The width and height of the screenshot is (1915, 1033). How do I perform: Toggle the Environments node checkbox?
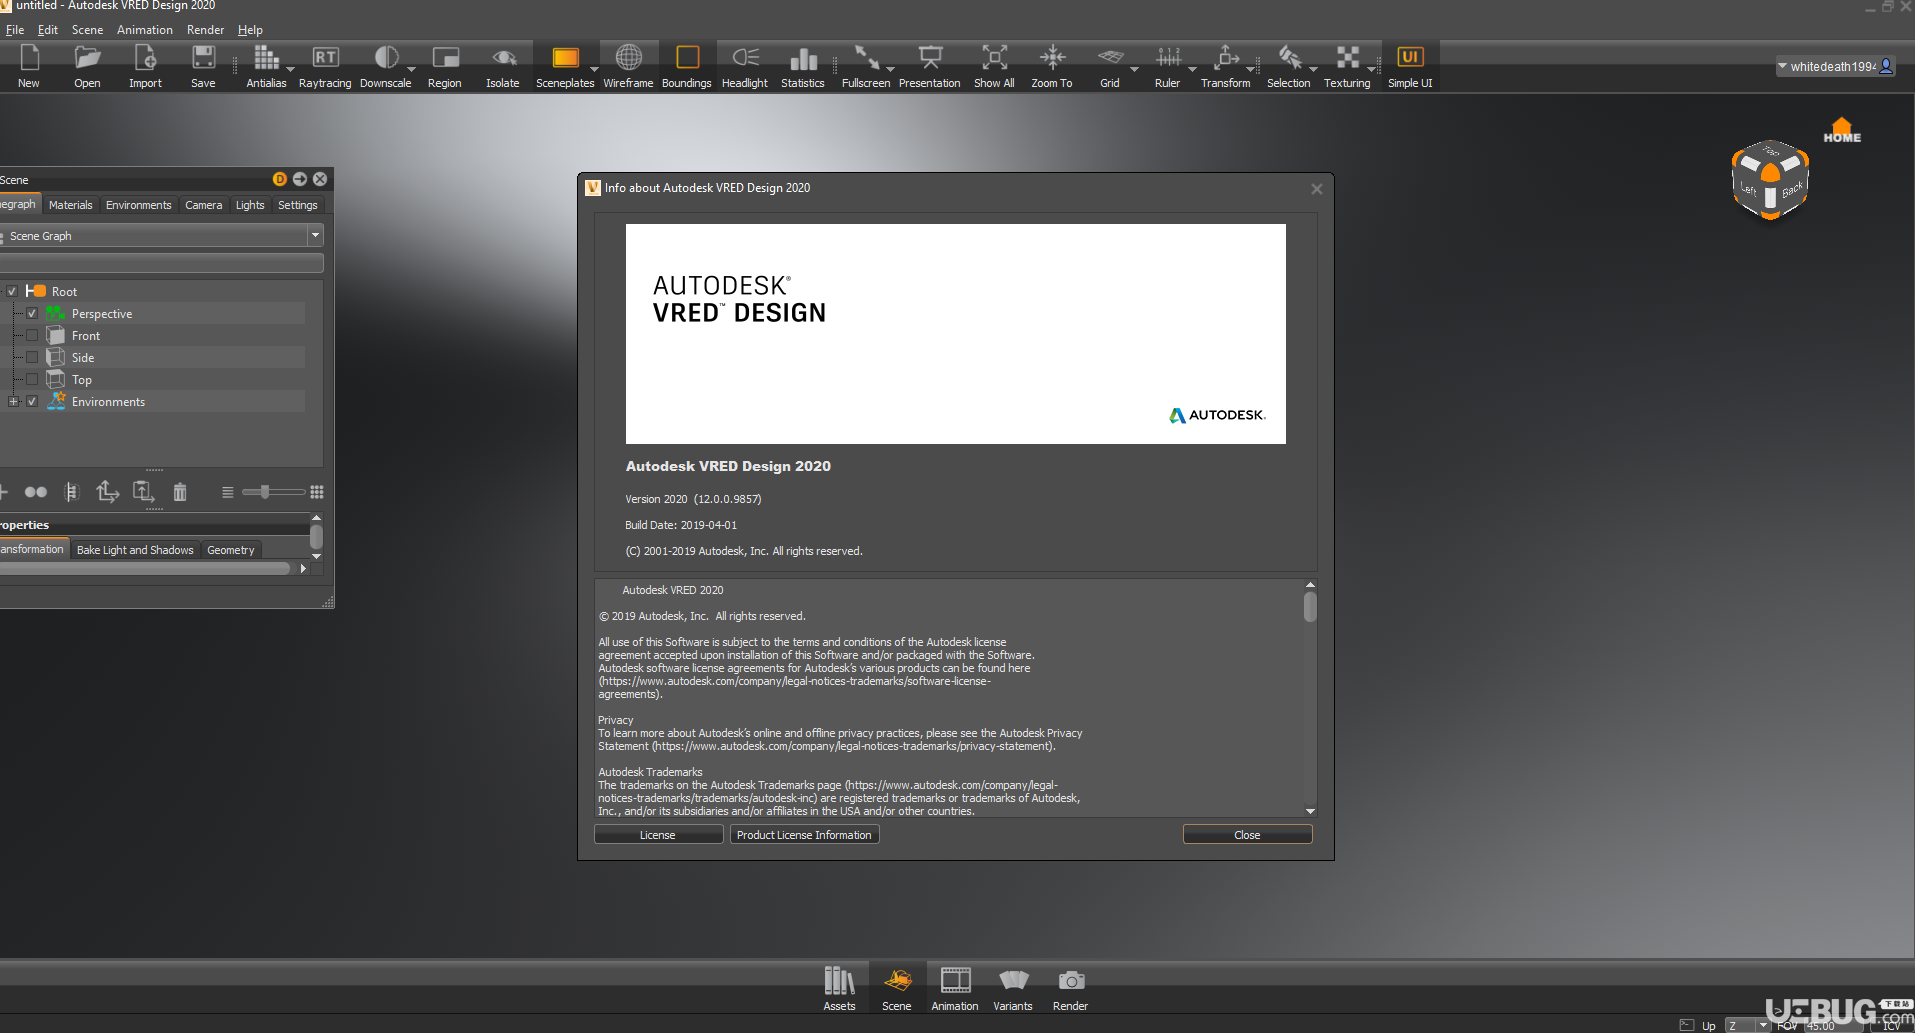pyautogui.click(x=32, y=401)
